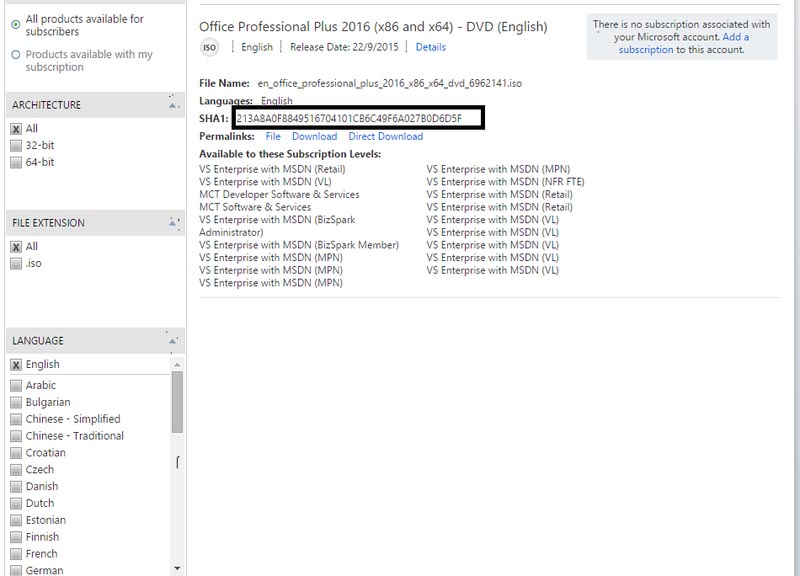Check the Danish language filter
The height and width of the screenshot is (576, 800).
click(x=16, y=487)
